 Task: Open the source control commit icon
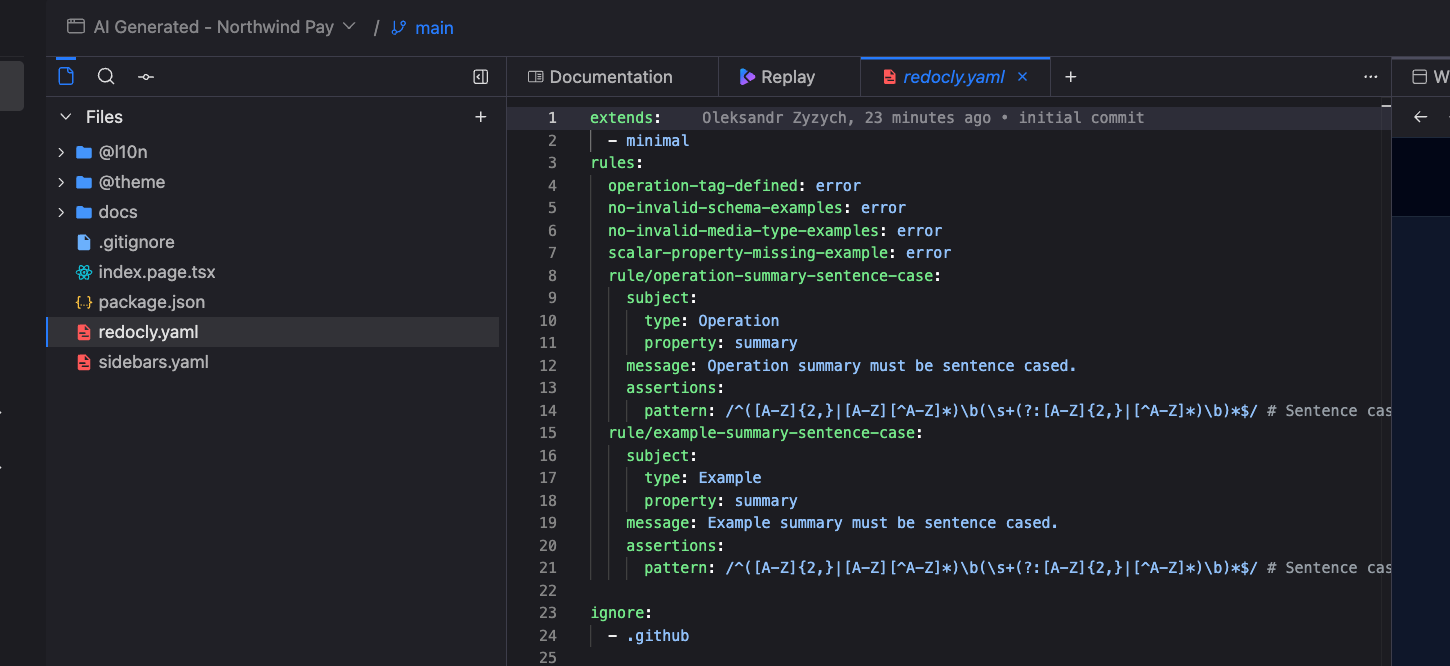146,77
